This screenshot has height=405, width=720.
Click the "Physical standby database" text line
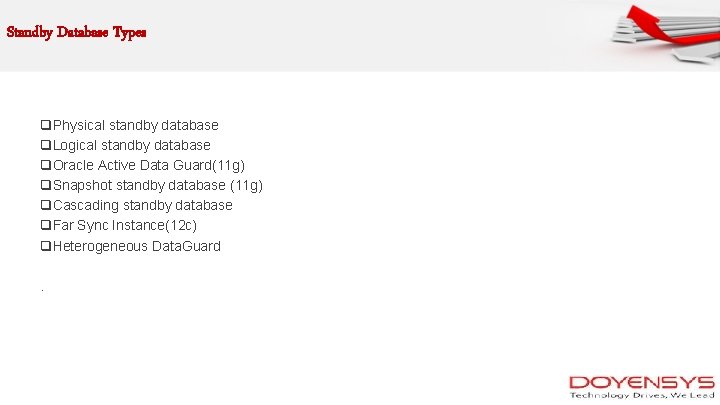tap(135, 125)
